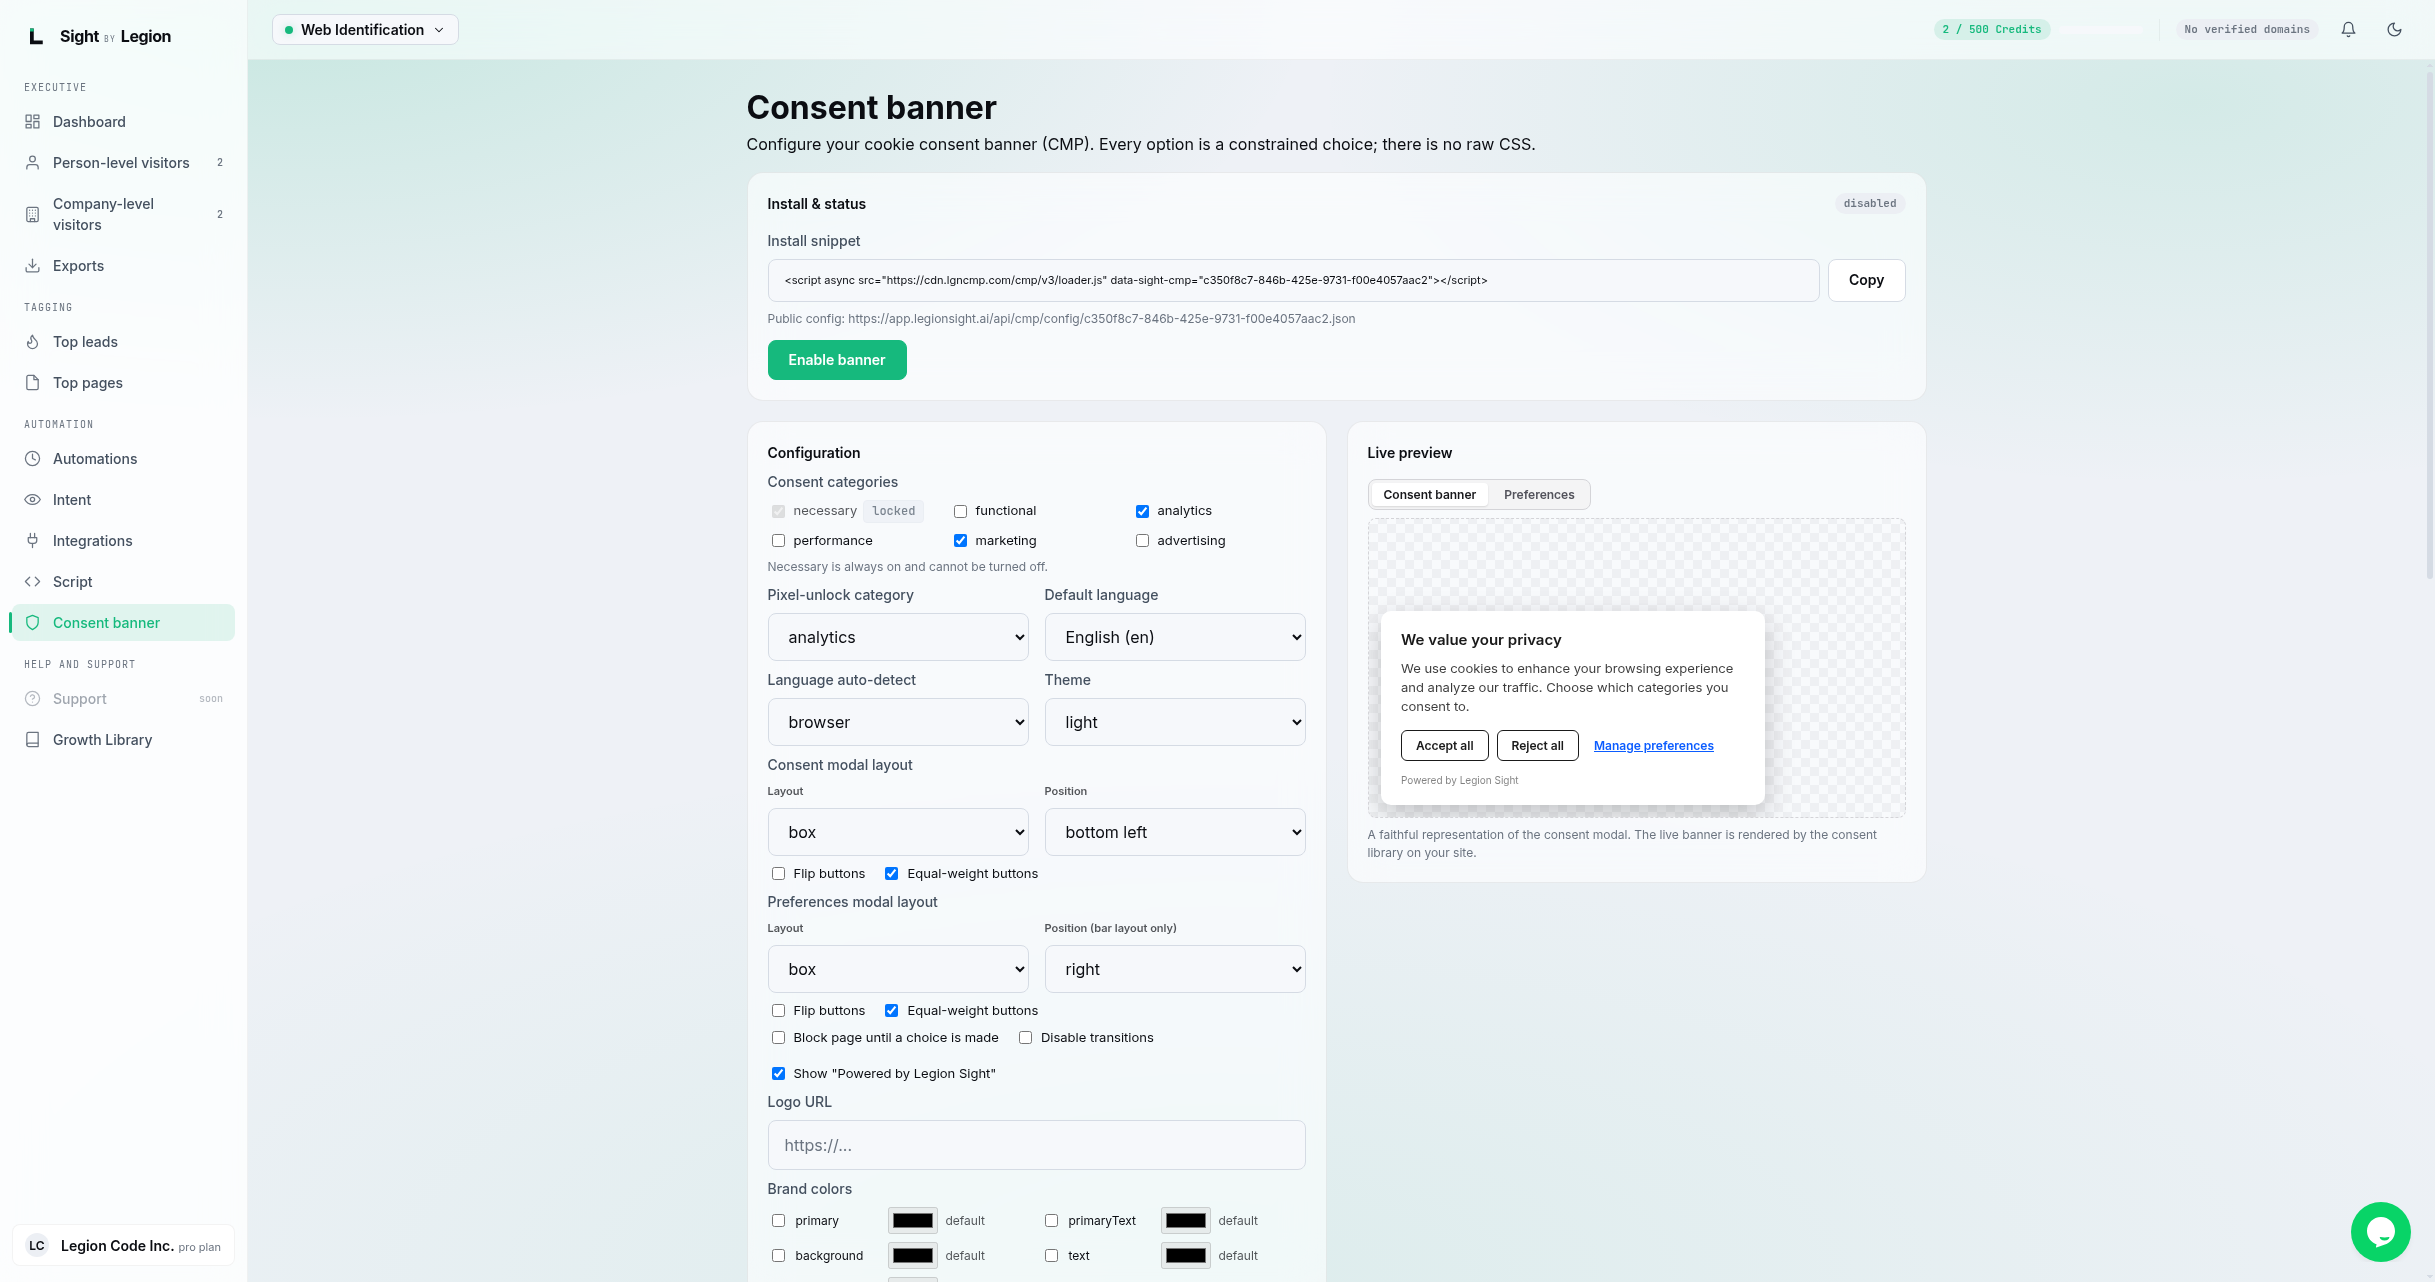
Task: Select the Consent banner preview tab
Action: (1429, 495)
